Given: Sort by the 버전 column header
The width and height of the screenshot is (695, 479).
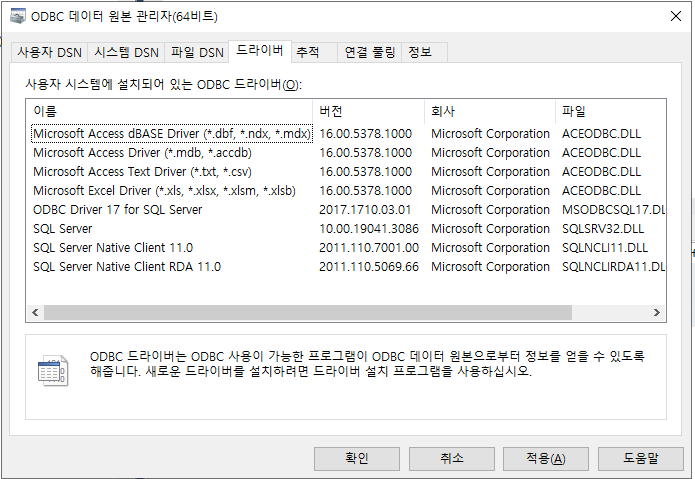Looking at the screenshot, I should pyautogui.click(x=369, y=111).
